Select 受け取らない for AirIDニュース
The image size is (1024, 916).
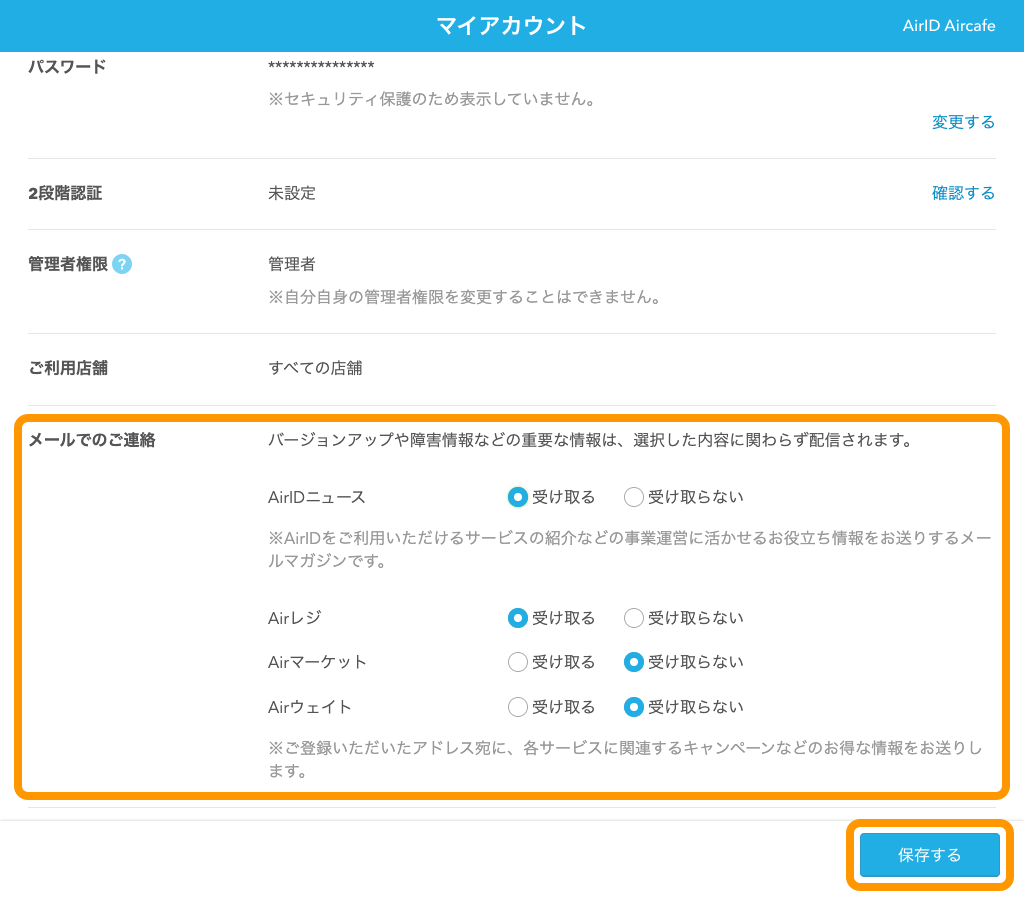633,496
